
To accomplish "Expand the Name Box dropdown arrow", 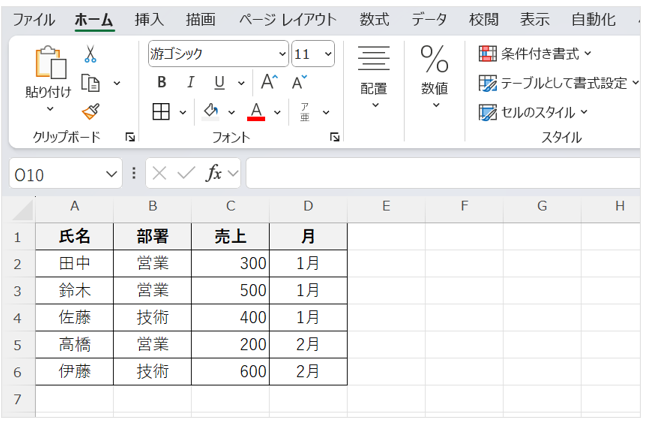I will (112, 174).
